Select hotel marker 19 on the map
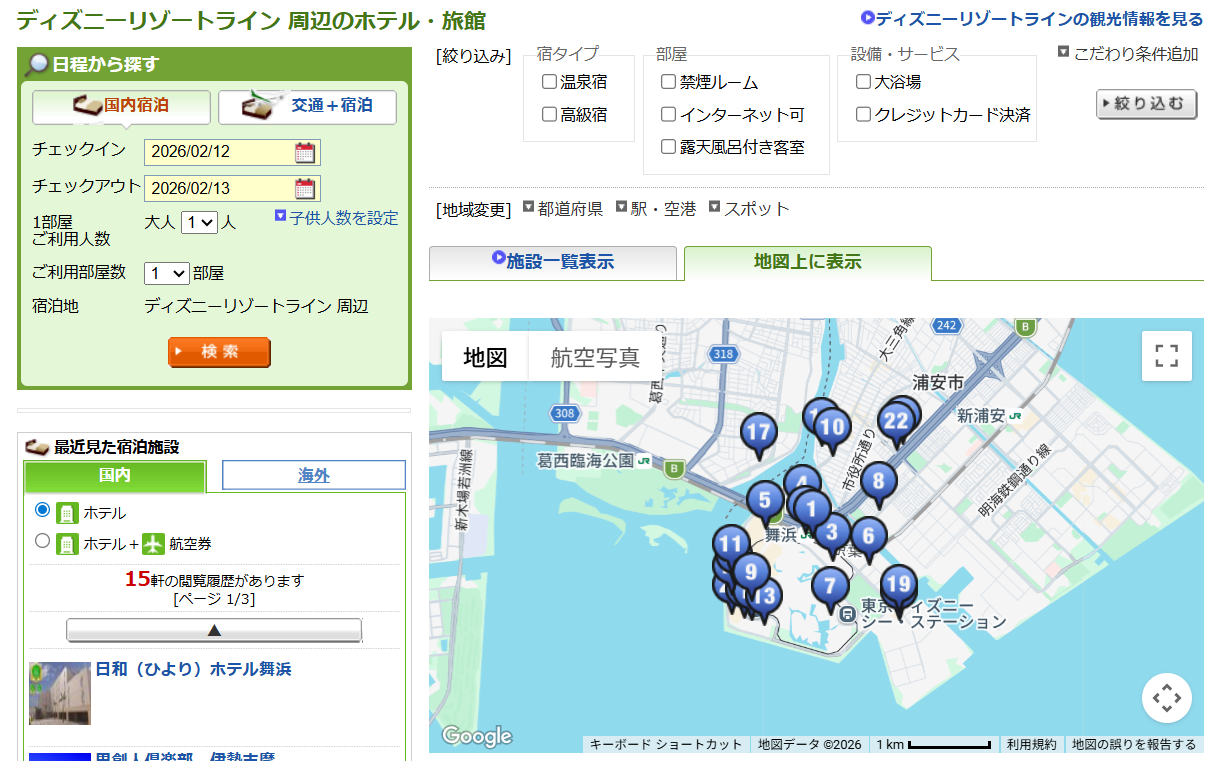1221x761 pixels. [x=899, y=584]
